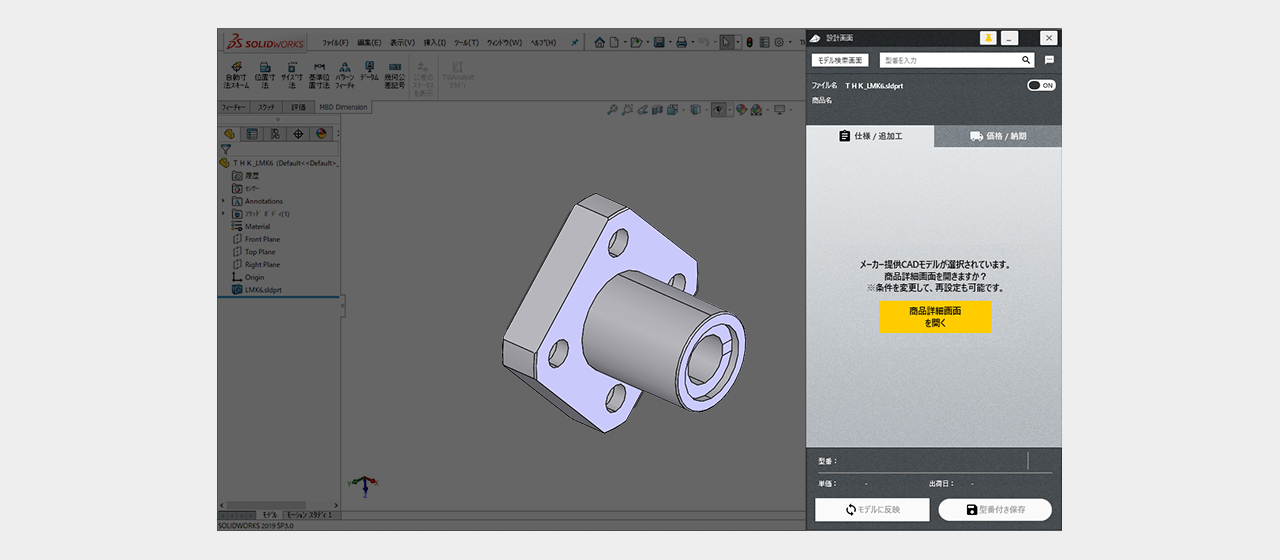Expand the ソリッドボディ(1) tree node
Image resolution: width=1280 pixels, height=560 pixels.
click(x=223, y=214)
